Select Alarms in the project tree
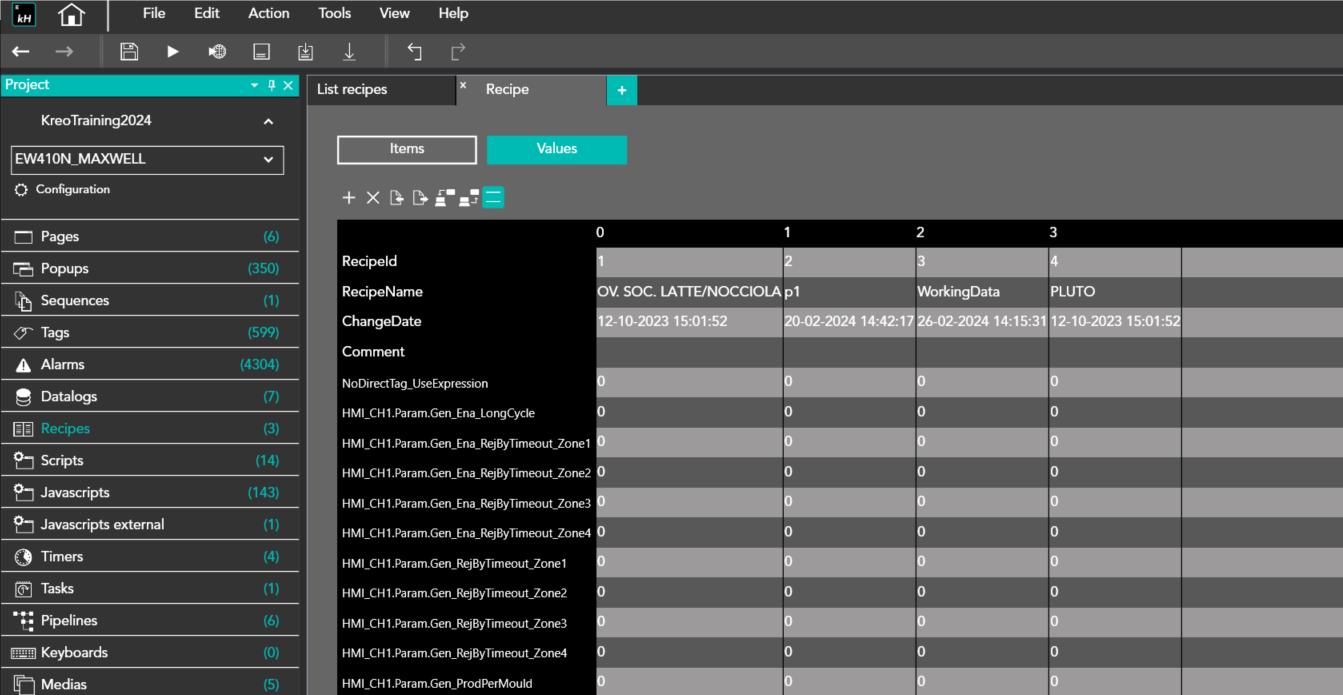Viewport: 1343px width, 695px height. [x=63, y=365]
